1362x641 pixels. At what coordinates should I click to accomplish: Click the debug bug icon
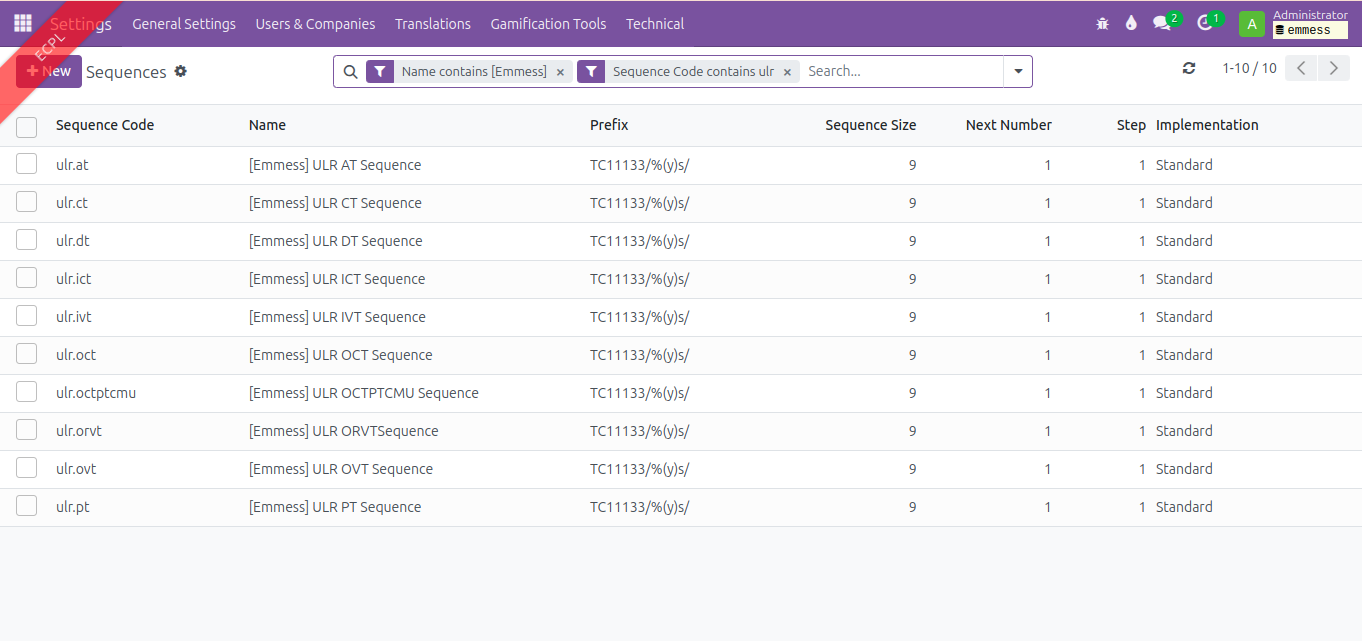[1102, 23]
